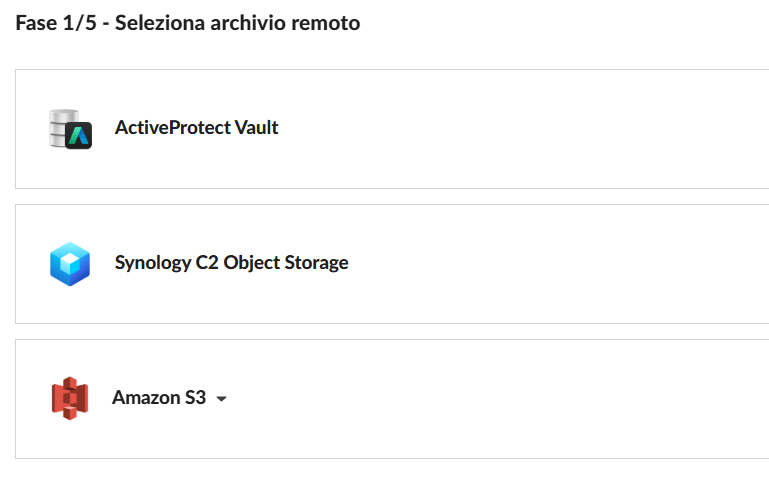Choose the Amazon S3 text label
The image size is (769, 485).
[158, 398]
